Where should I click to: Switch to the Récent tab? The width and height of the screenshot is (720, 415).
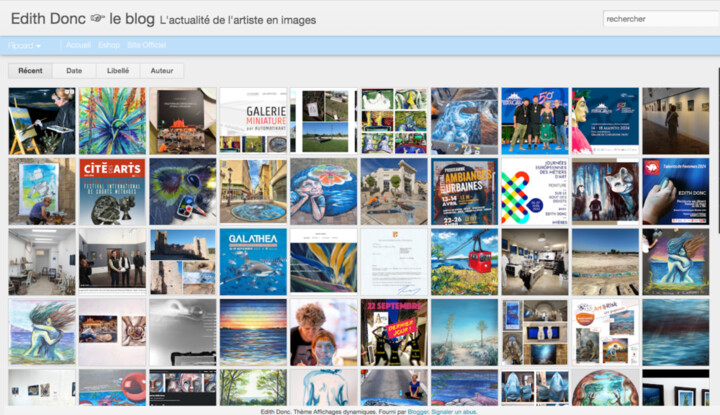[x=30, y=71]
